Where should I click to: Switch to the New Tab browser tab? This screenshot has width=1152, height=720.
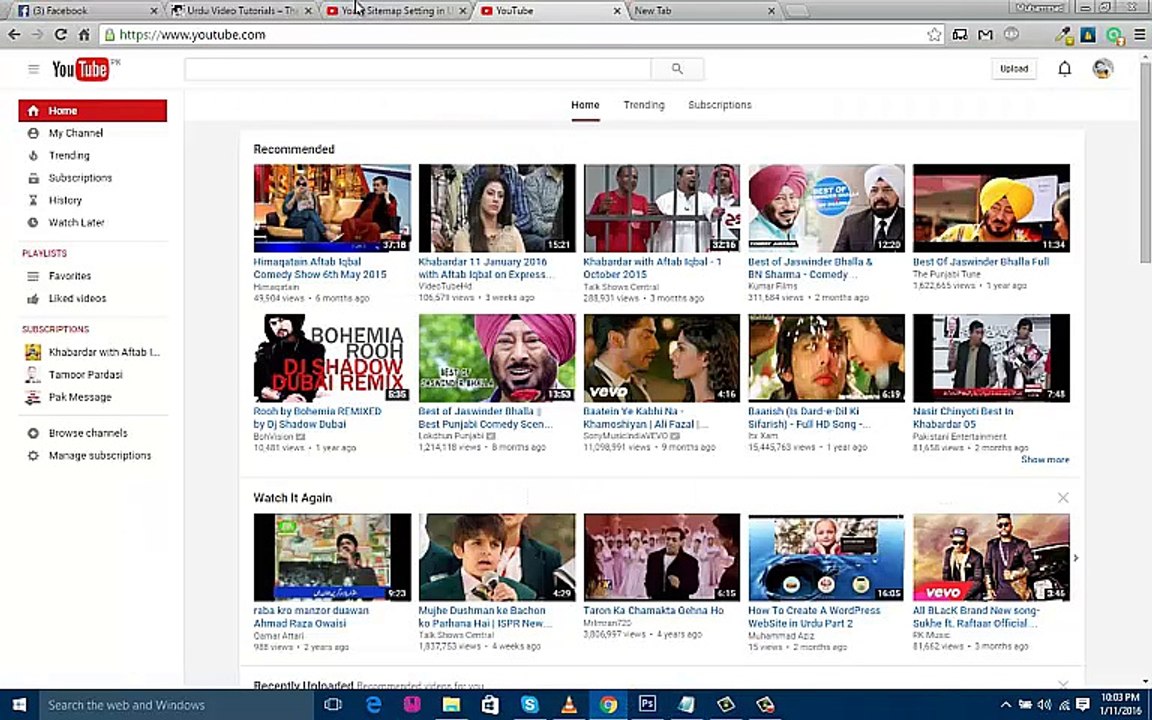tap(702, 10)
